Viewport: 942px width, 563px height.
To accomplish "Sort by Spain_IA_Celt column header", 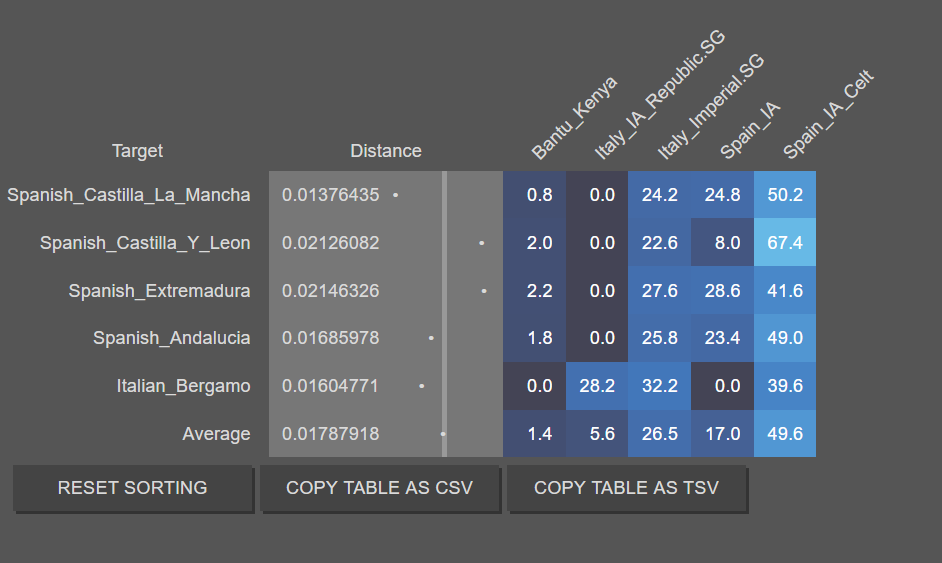I will coord(828,114).
